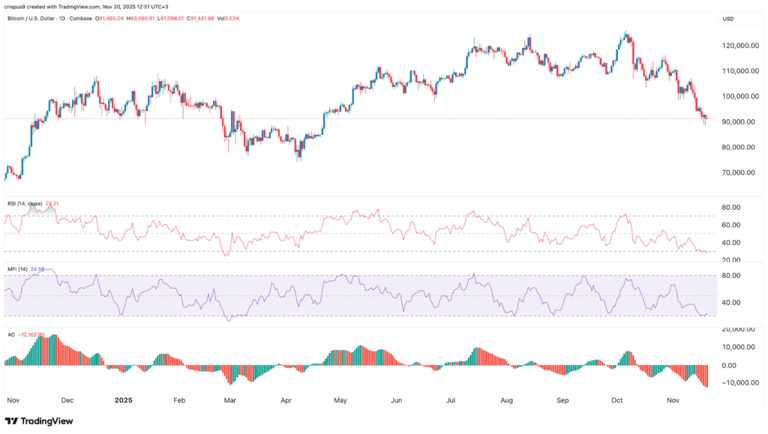Click the 'Sep' time axis label
Screen dimensions: 768x434
click(563, 400)
